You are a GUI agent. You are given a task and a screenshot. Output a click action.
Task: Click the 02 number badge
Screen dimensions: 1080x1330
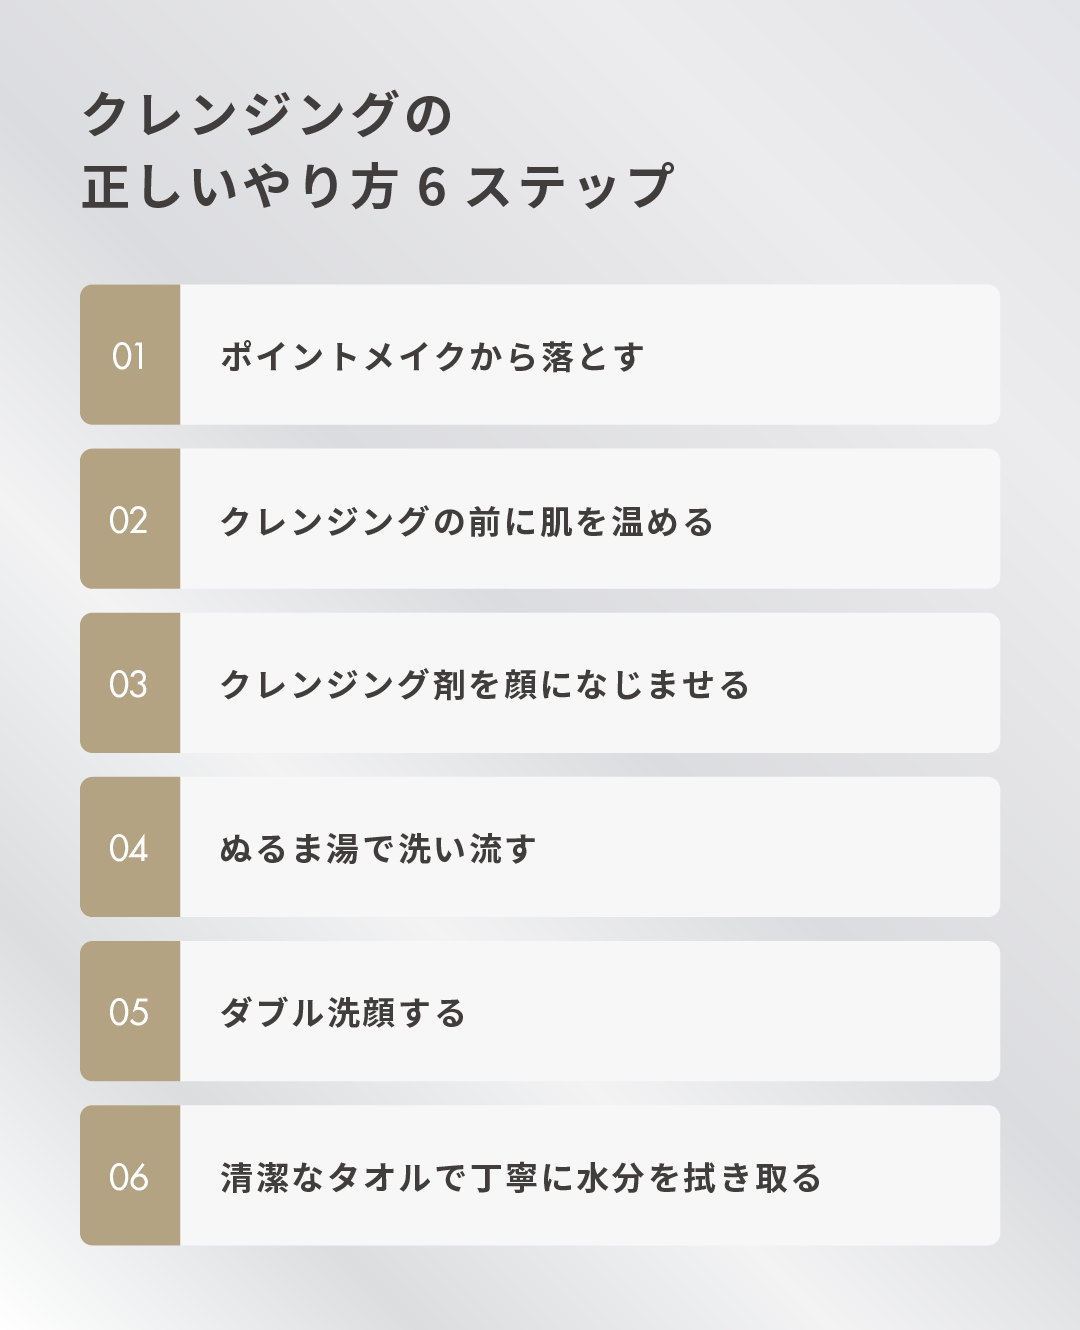[x=130, y=519]
